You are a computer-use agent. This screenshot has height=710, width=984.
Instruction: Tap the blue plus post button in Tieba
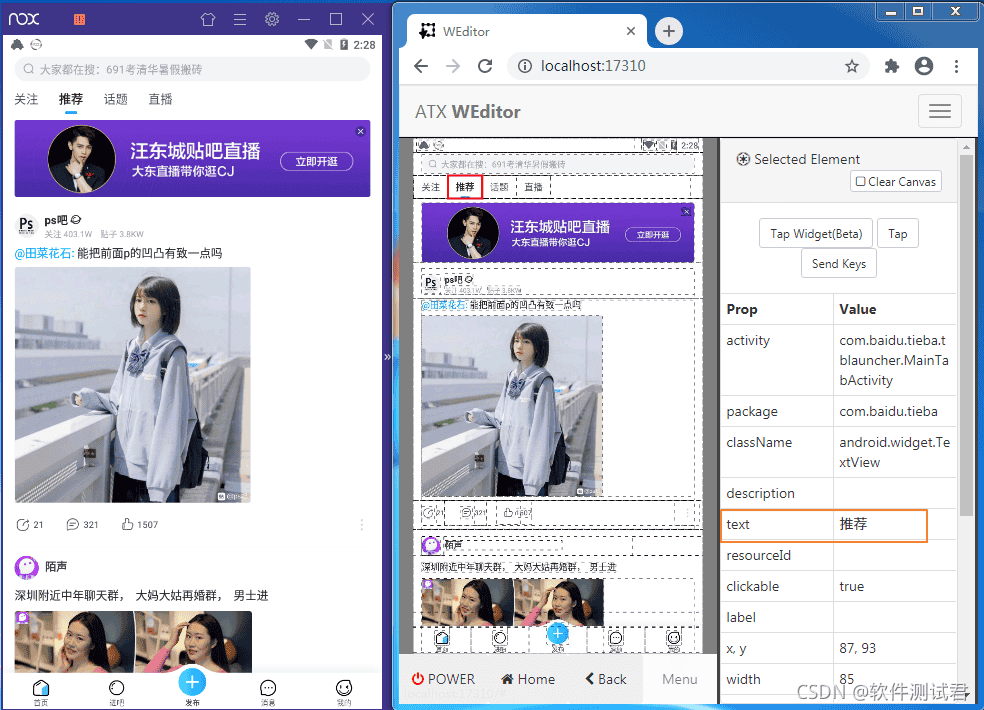192,682
